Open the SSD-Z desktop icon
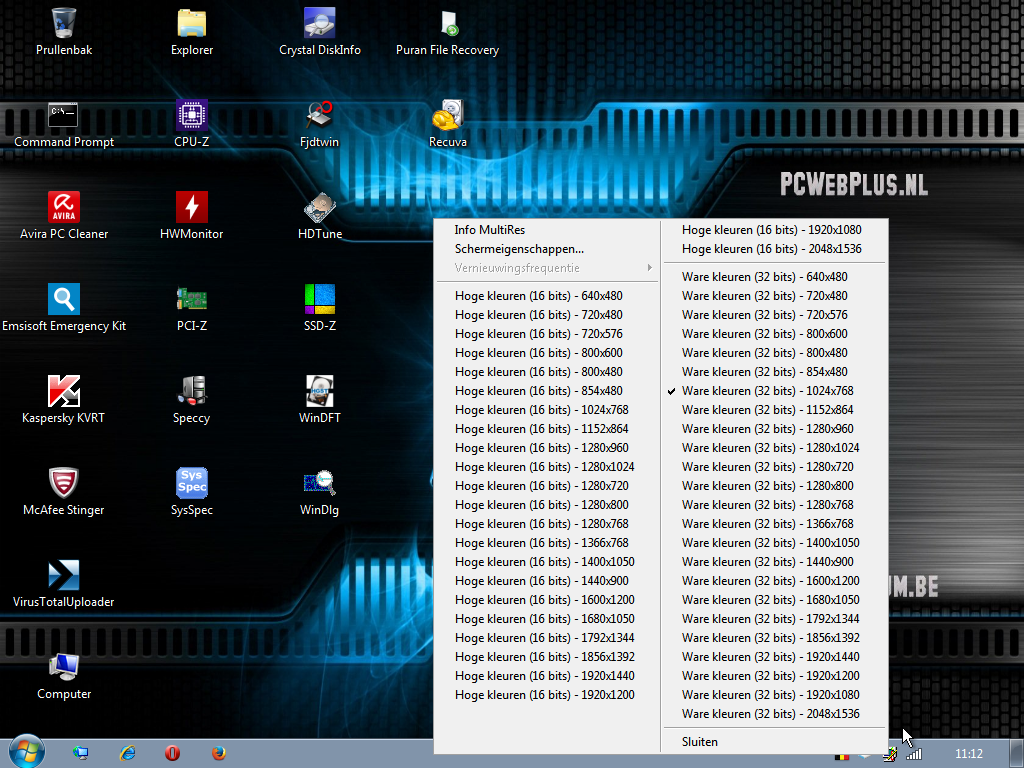The height and width of the screenshot is (768, 1024). [320, 300]
